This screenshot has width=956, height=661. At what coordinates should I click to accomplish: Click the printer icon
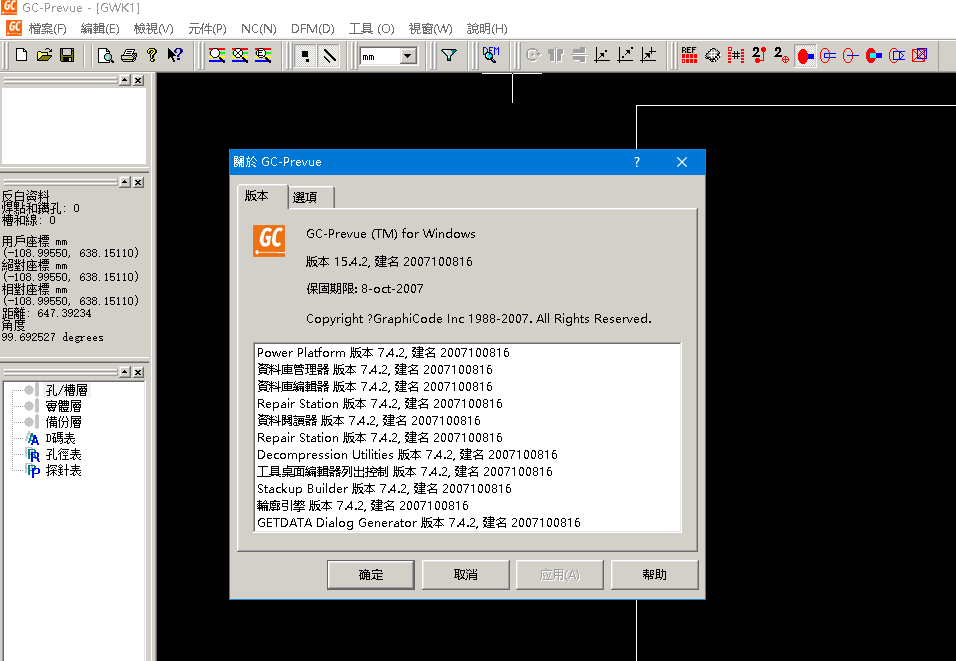[129, 55]
